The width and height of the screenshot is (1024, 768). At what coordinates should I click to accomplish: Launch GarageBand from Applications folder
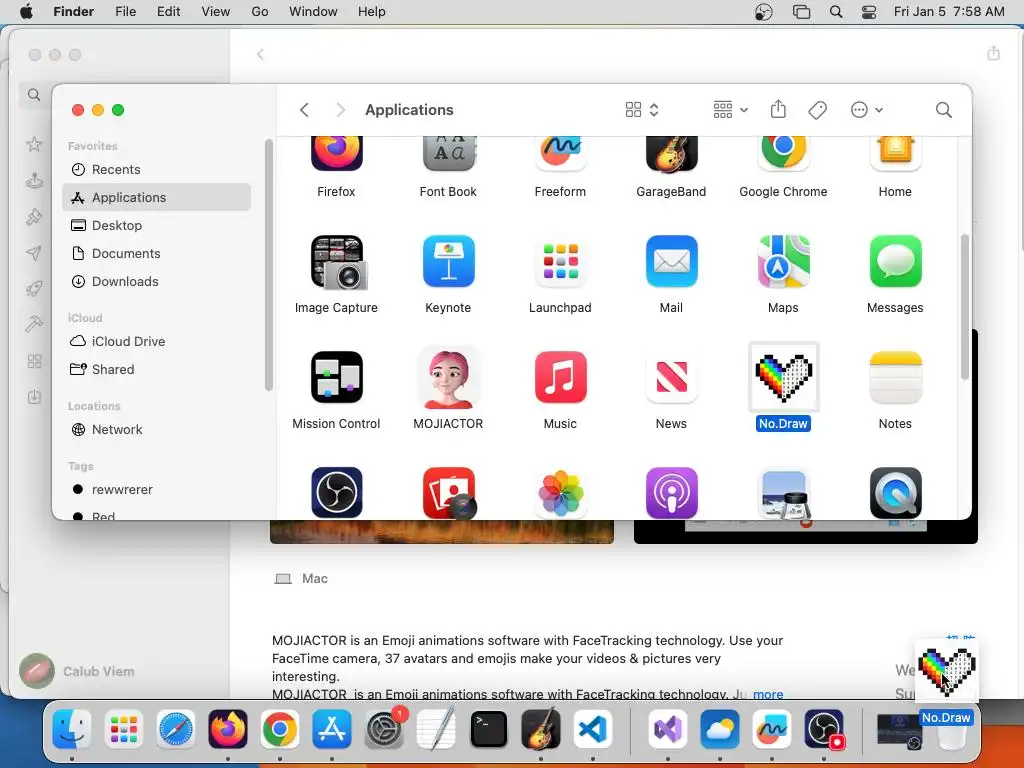tap(671, 154)
